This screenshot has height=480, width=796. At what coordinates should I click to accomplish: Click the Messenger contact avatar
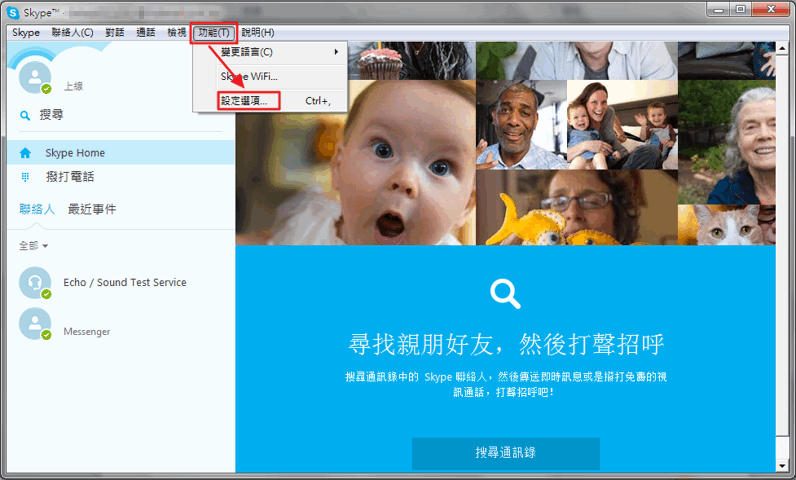click(35, 323)
